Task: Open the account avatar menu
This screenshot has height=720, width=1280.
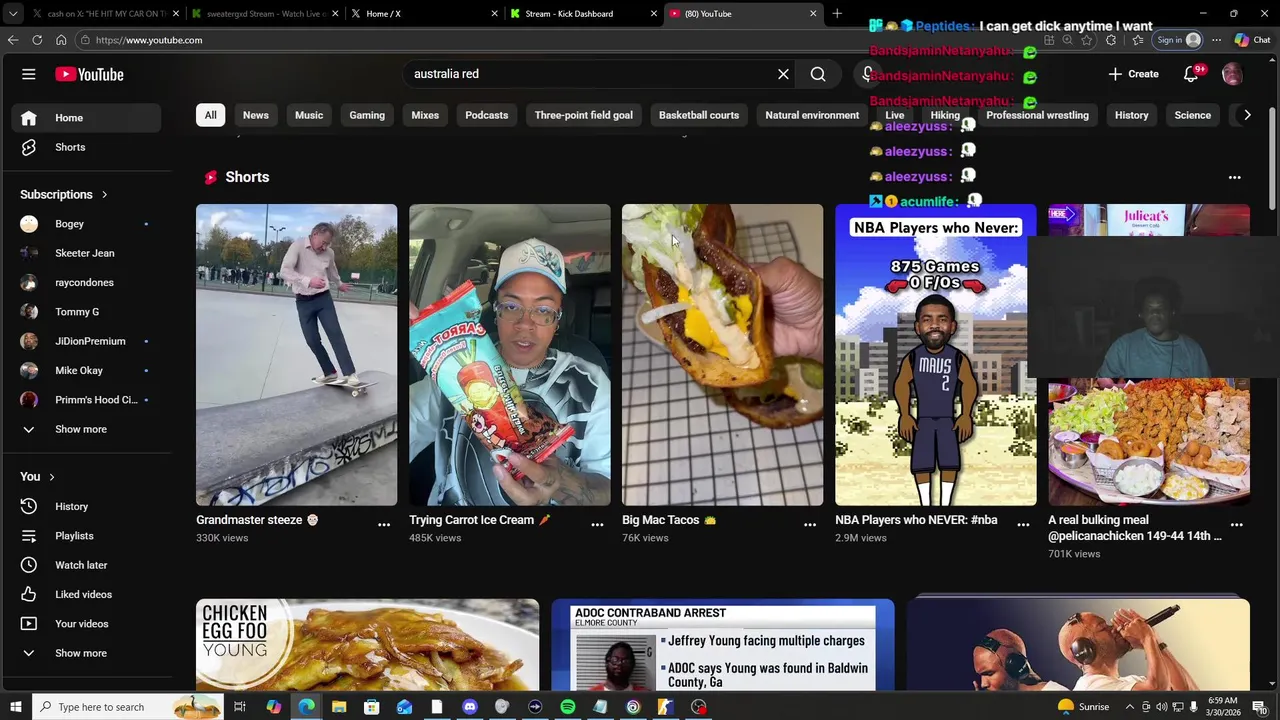Action: coord(1232,74)
